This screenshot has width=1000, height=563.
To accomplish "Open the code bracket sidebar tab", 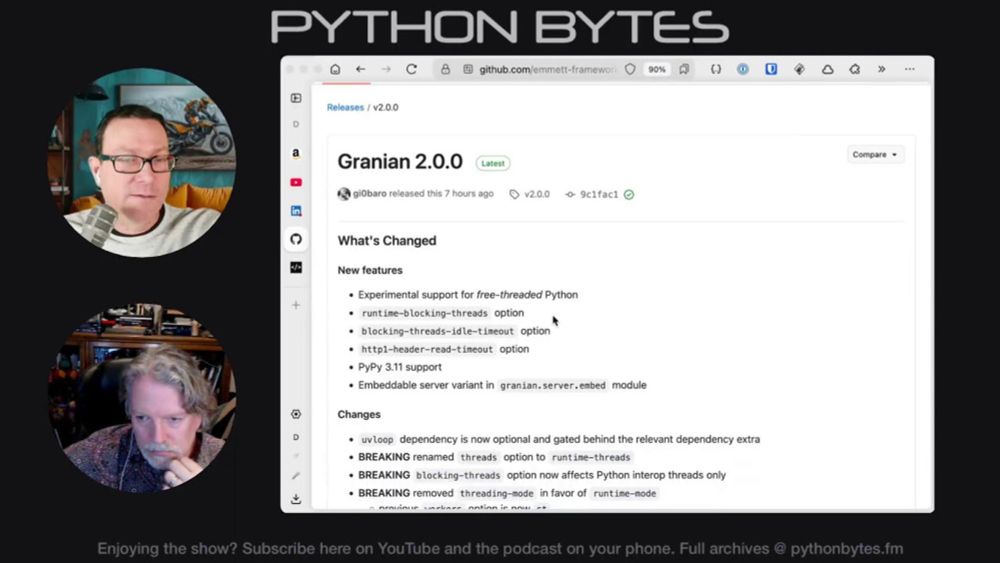I will [296, 267].
